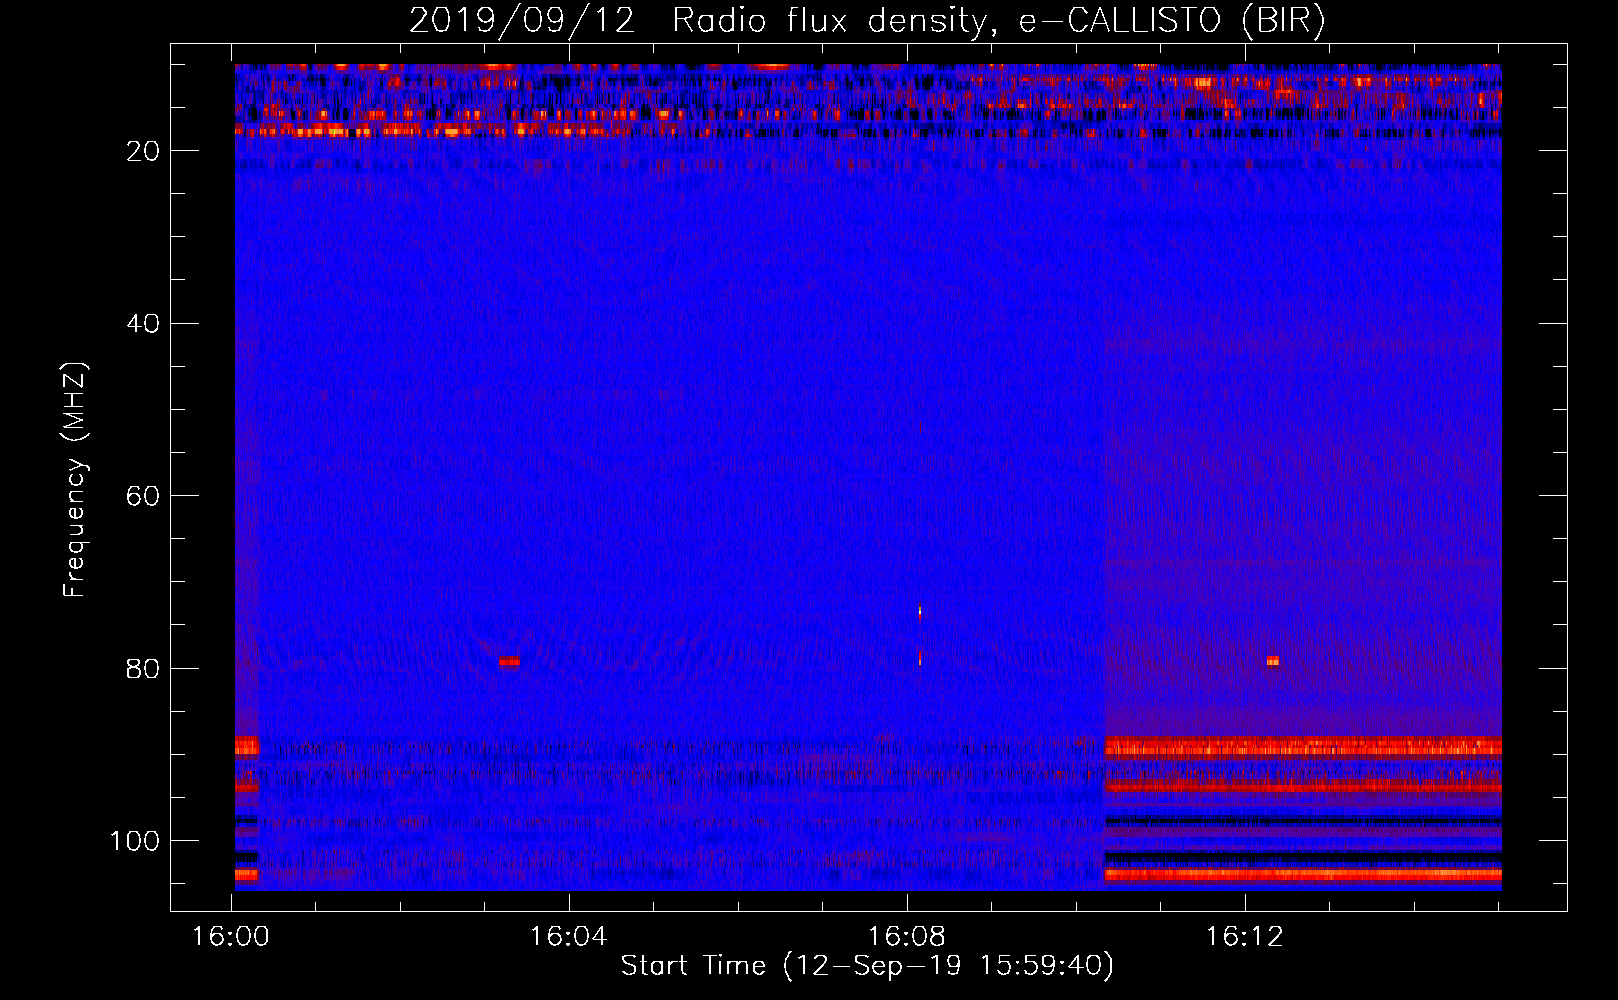This screenshot has height=1000, width=1618.
Task: Click the small burst near 80 MHz after 16:12
Action: 1273,661
